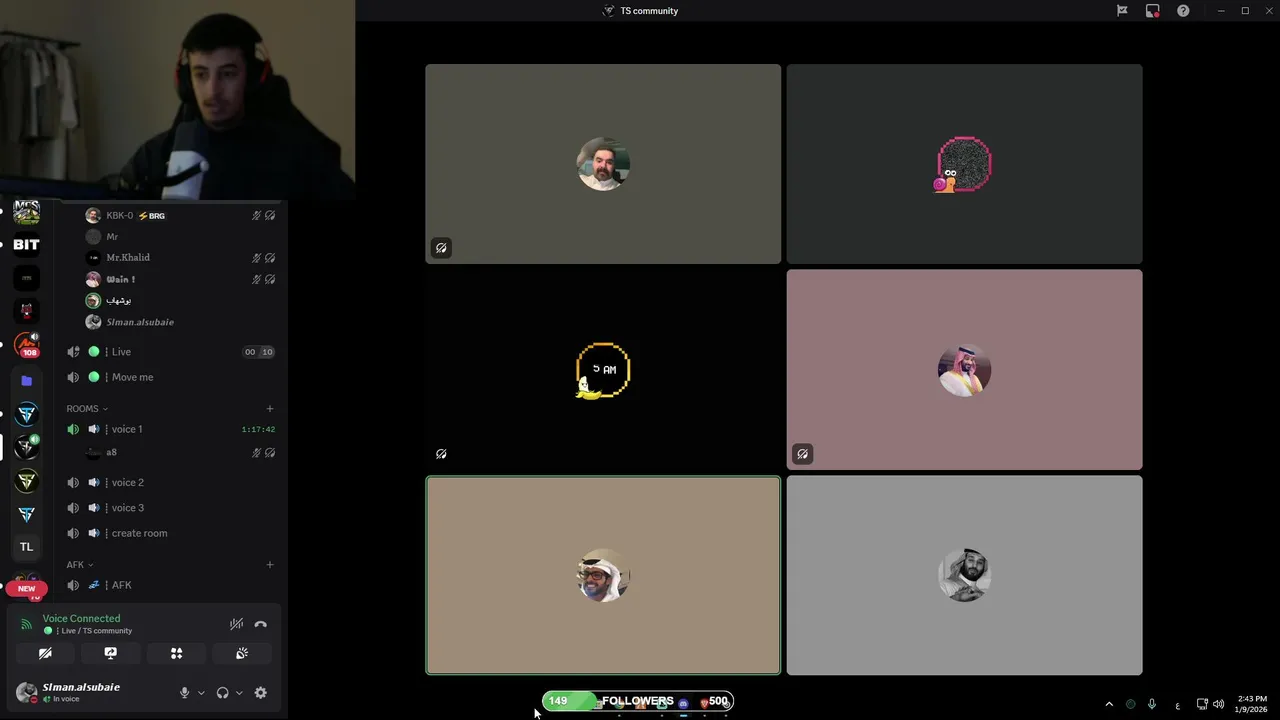Click the Voice Connected status text
Image resolution: width=1280 pixels, height=720 pixels.
(81, 618)
